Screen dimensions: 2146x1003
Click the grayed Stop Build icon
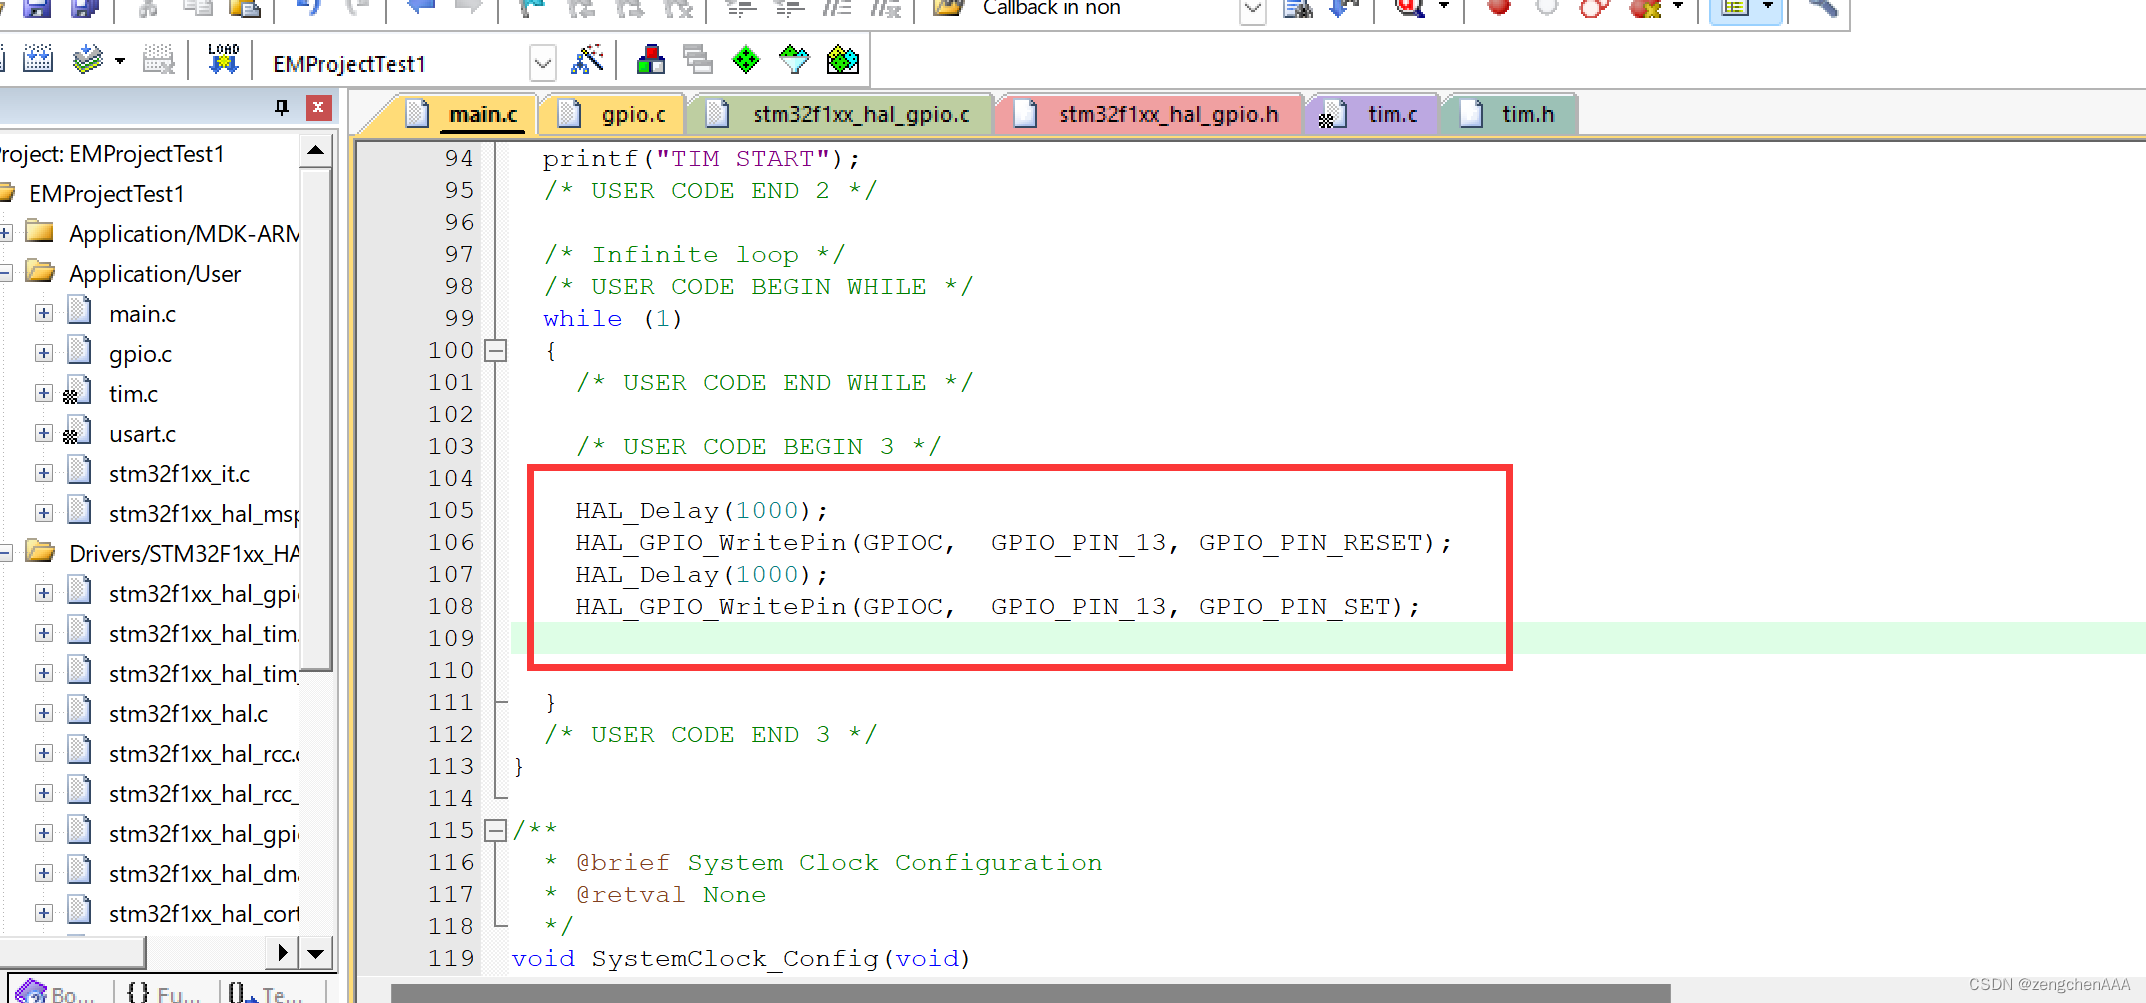click(159, 60)
